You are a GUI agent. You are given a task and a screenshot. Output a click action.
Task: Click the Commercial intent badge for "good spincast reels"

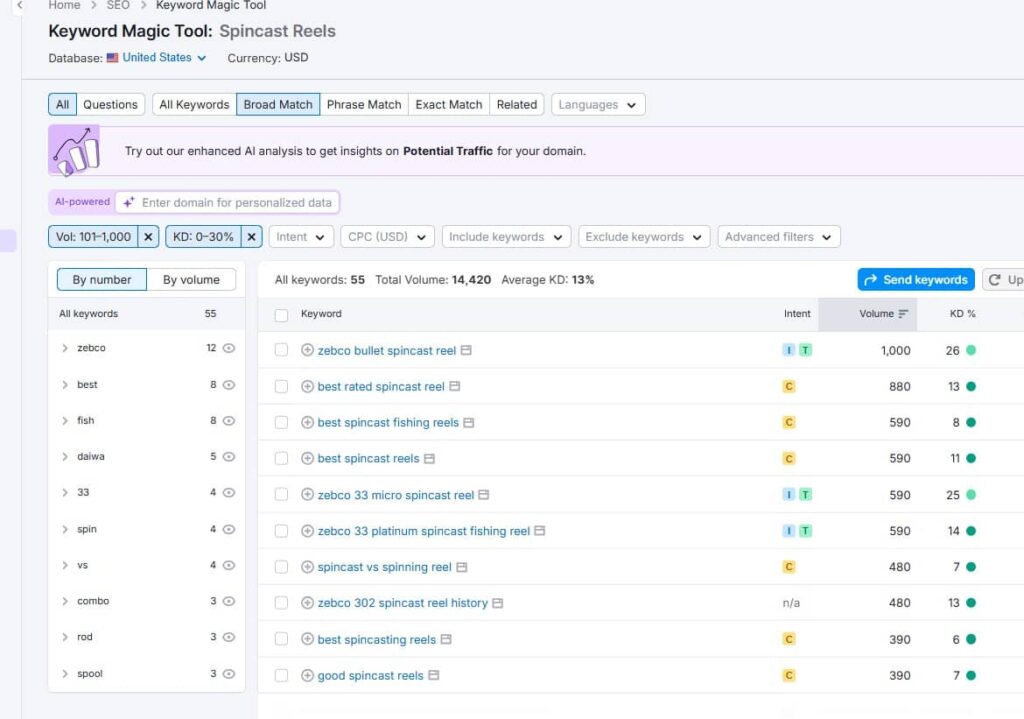click(788, 675)
